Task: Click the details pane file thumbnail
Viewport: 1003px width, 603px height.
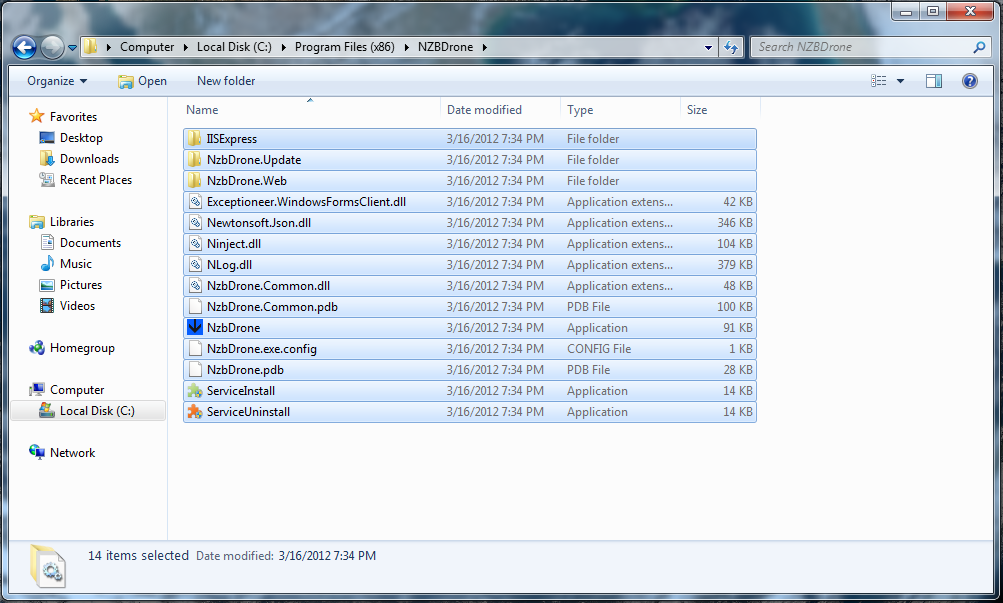Action: [48, 565]
